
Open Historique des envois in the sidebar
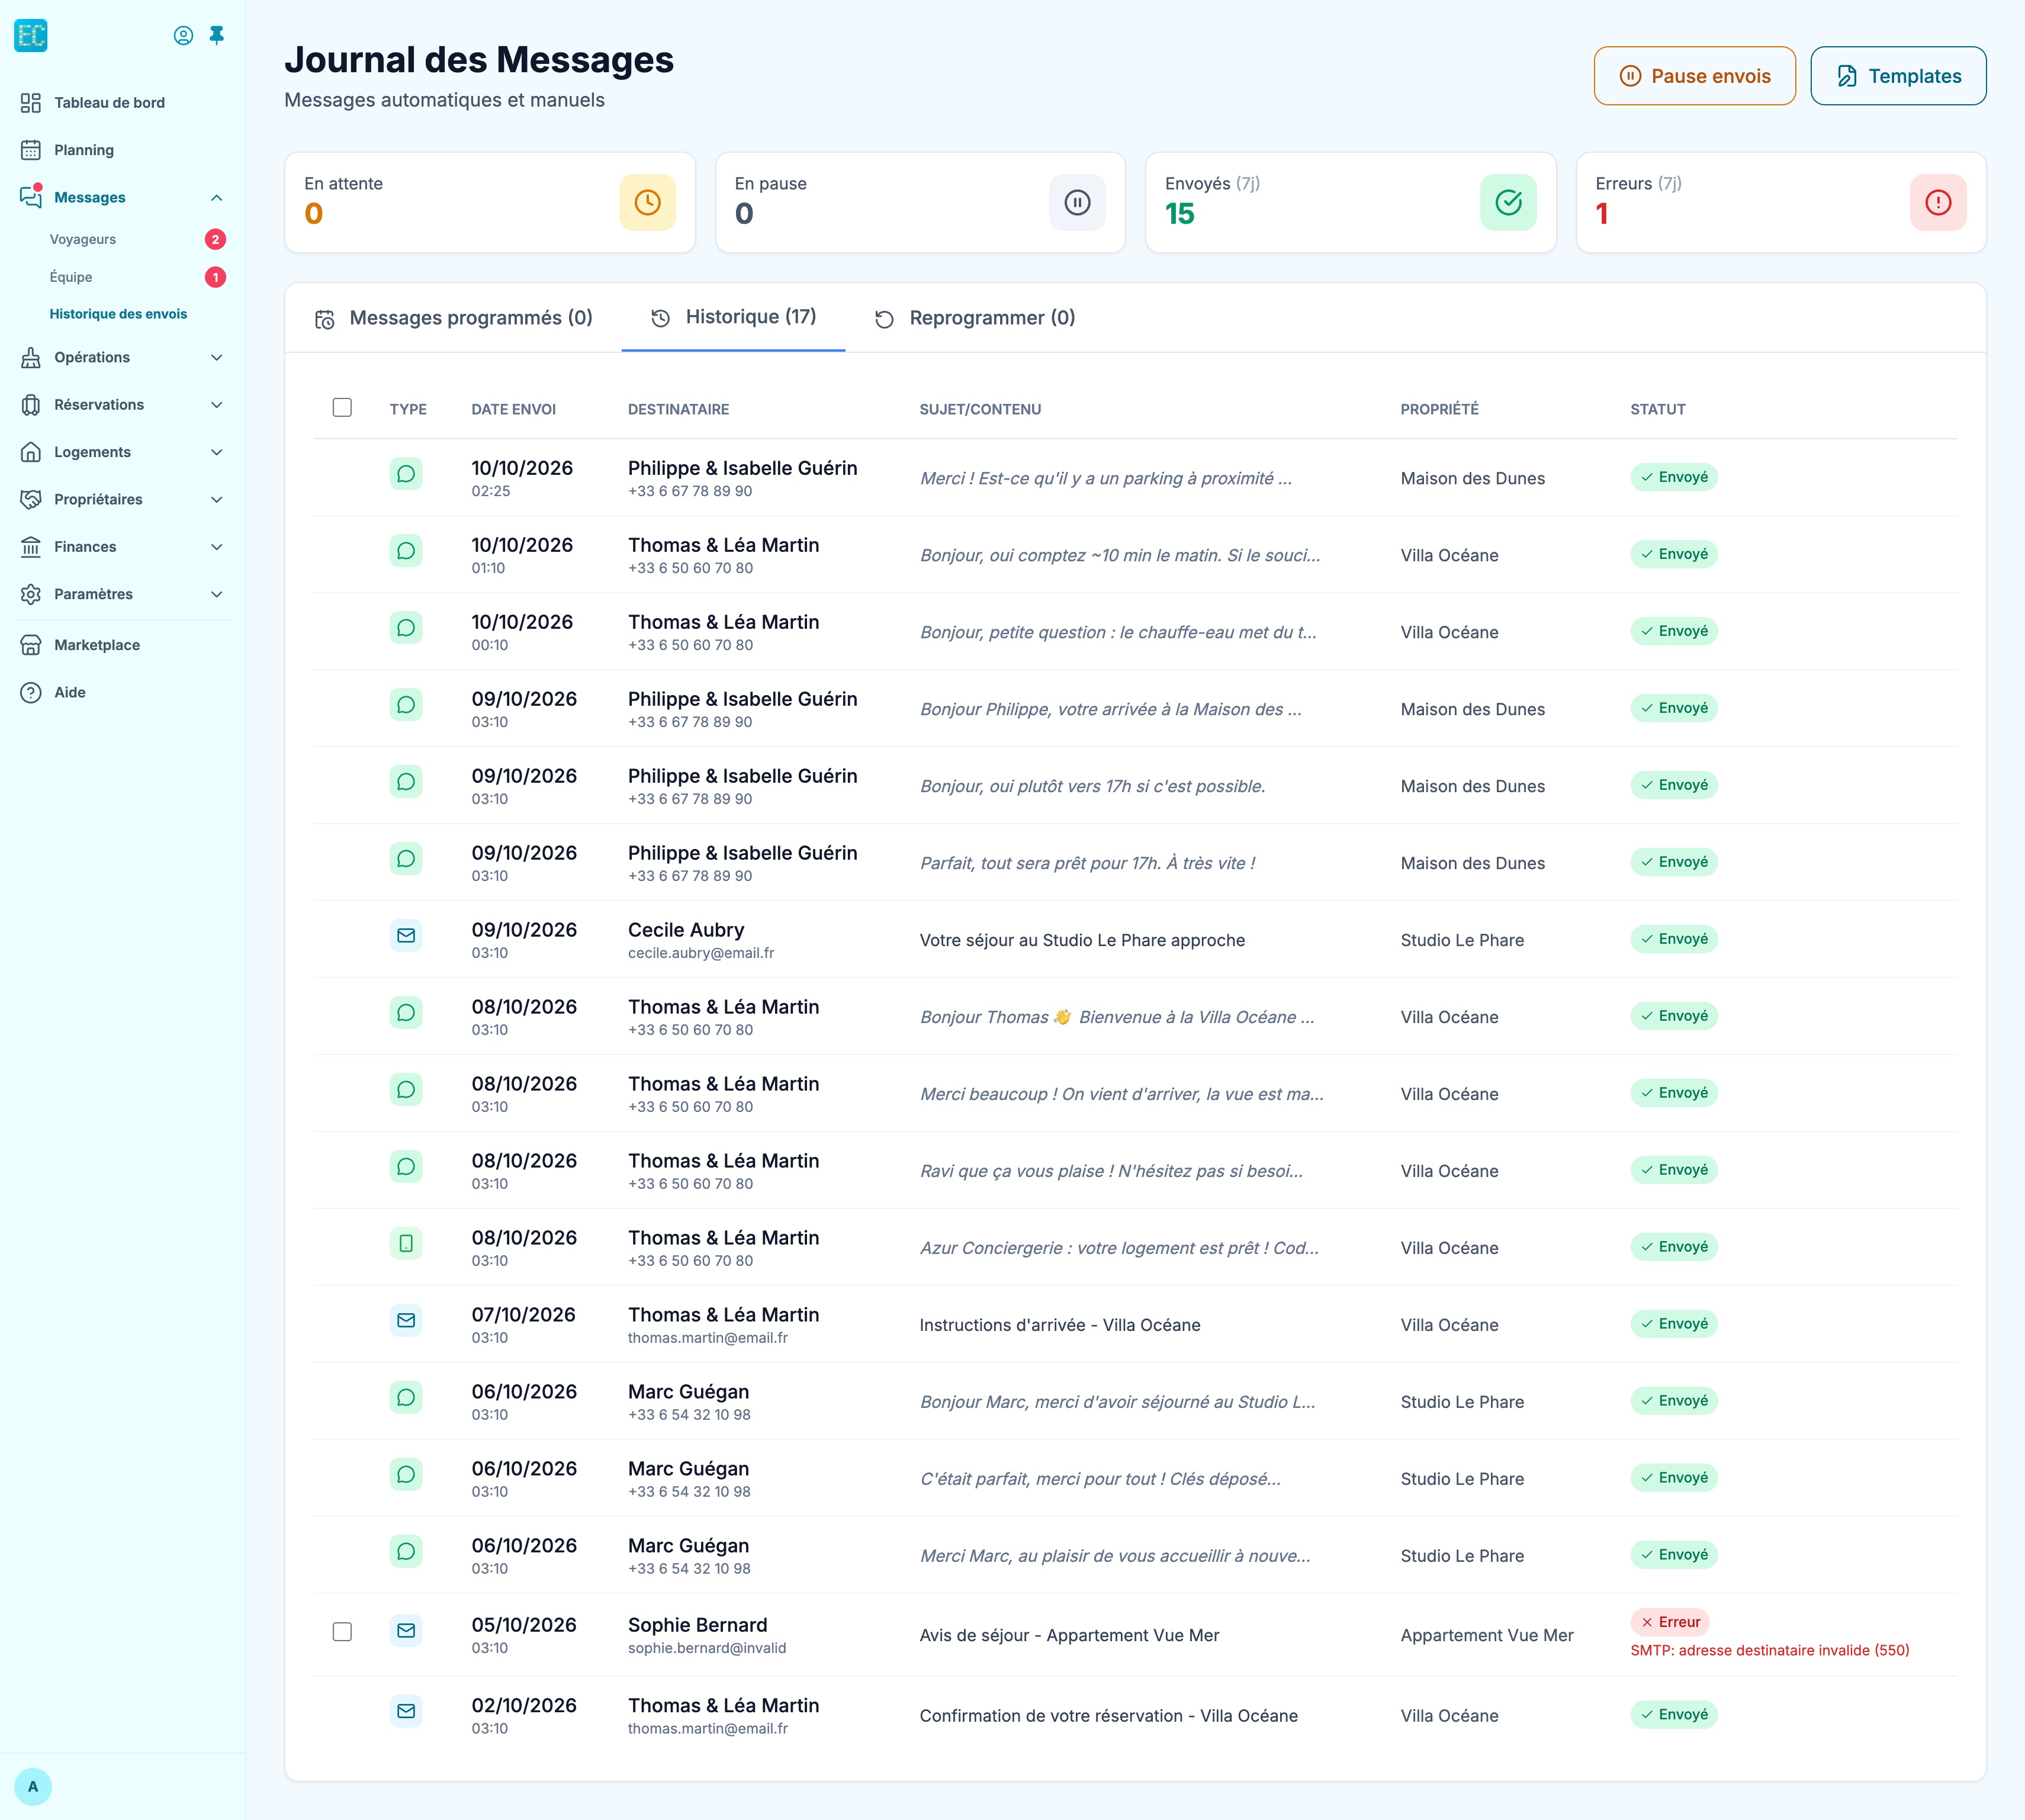coord(118,314)
